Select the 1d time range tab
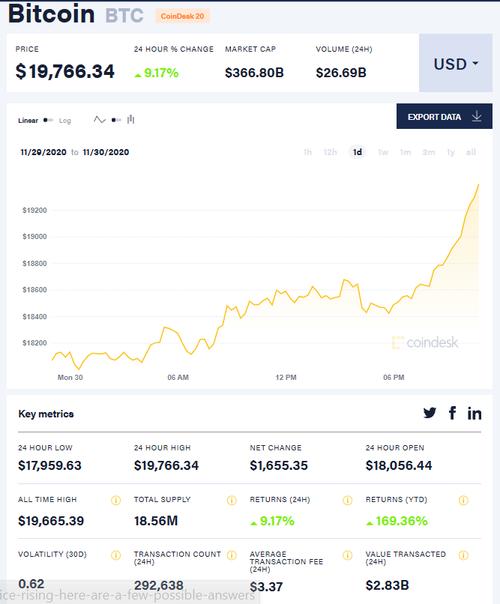500x604 pixels. tap(357, 152)
